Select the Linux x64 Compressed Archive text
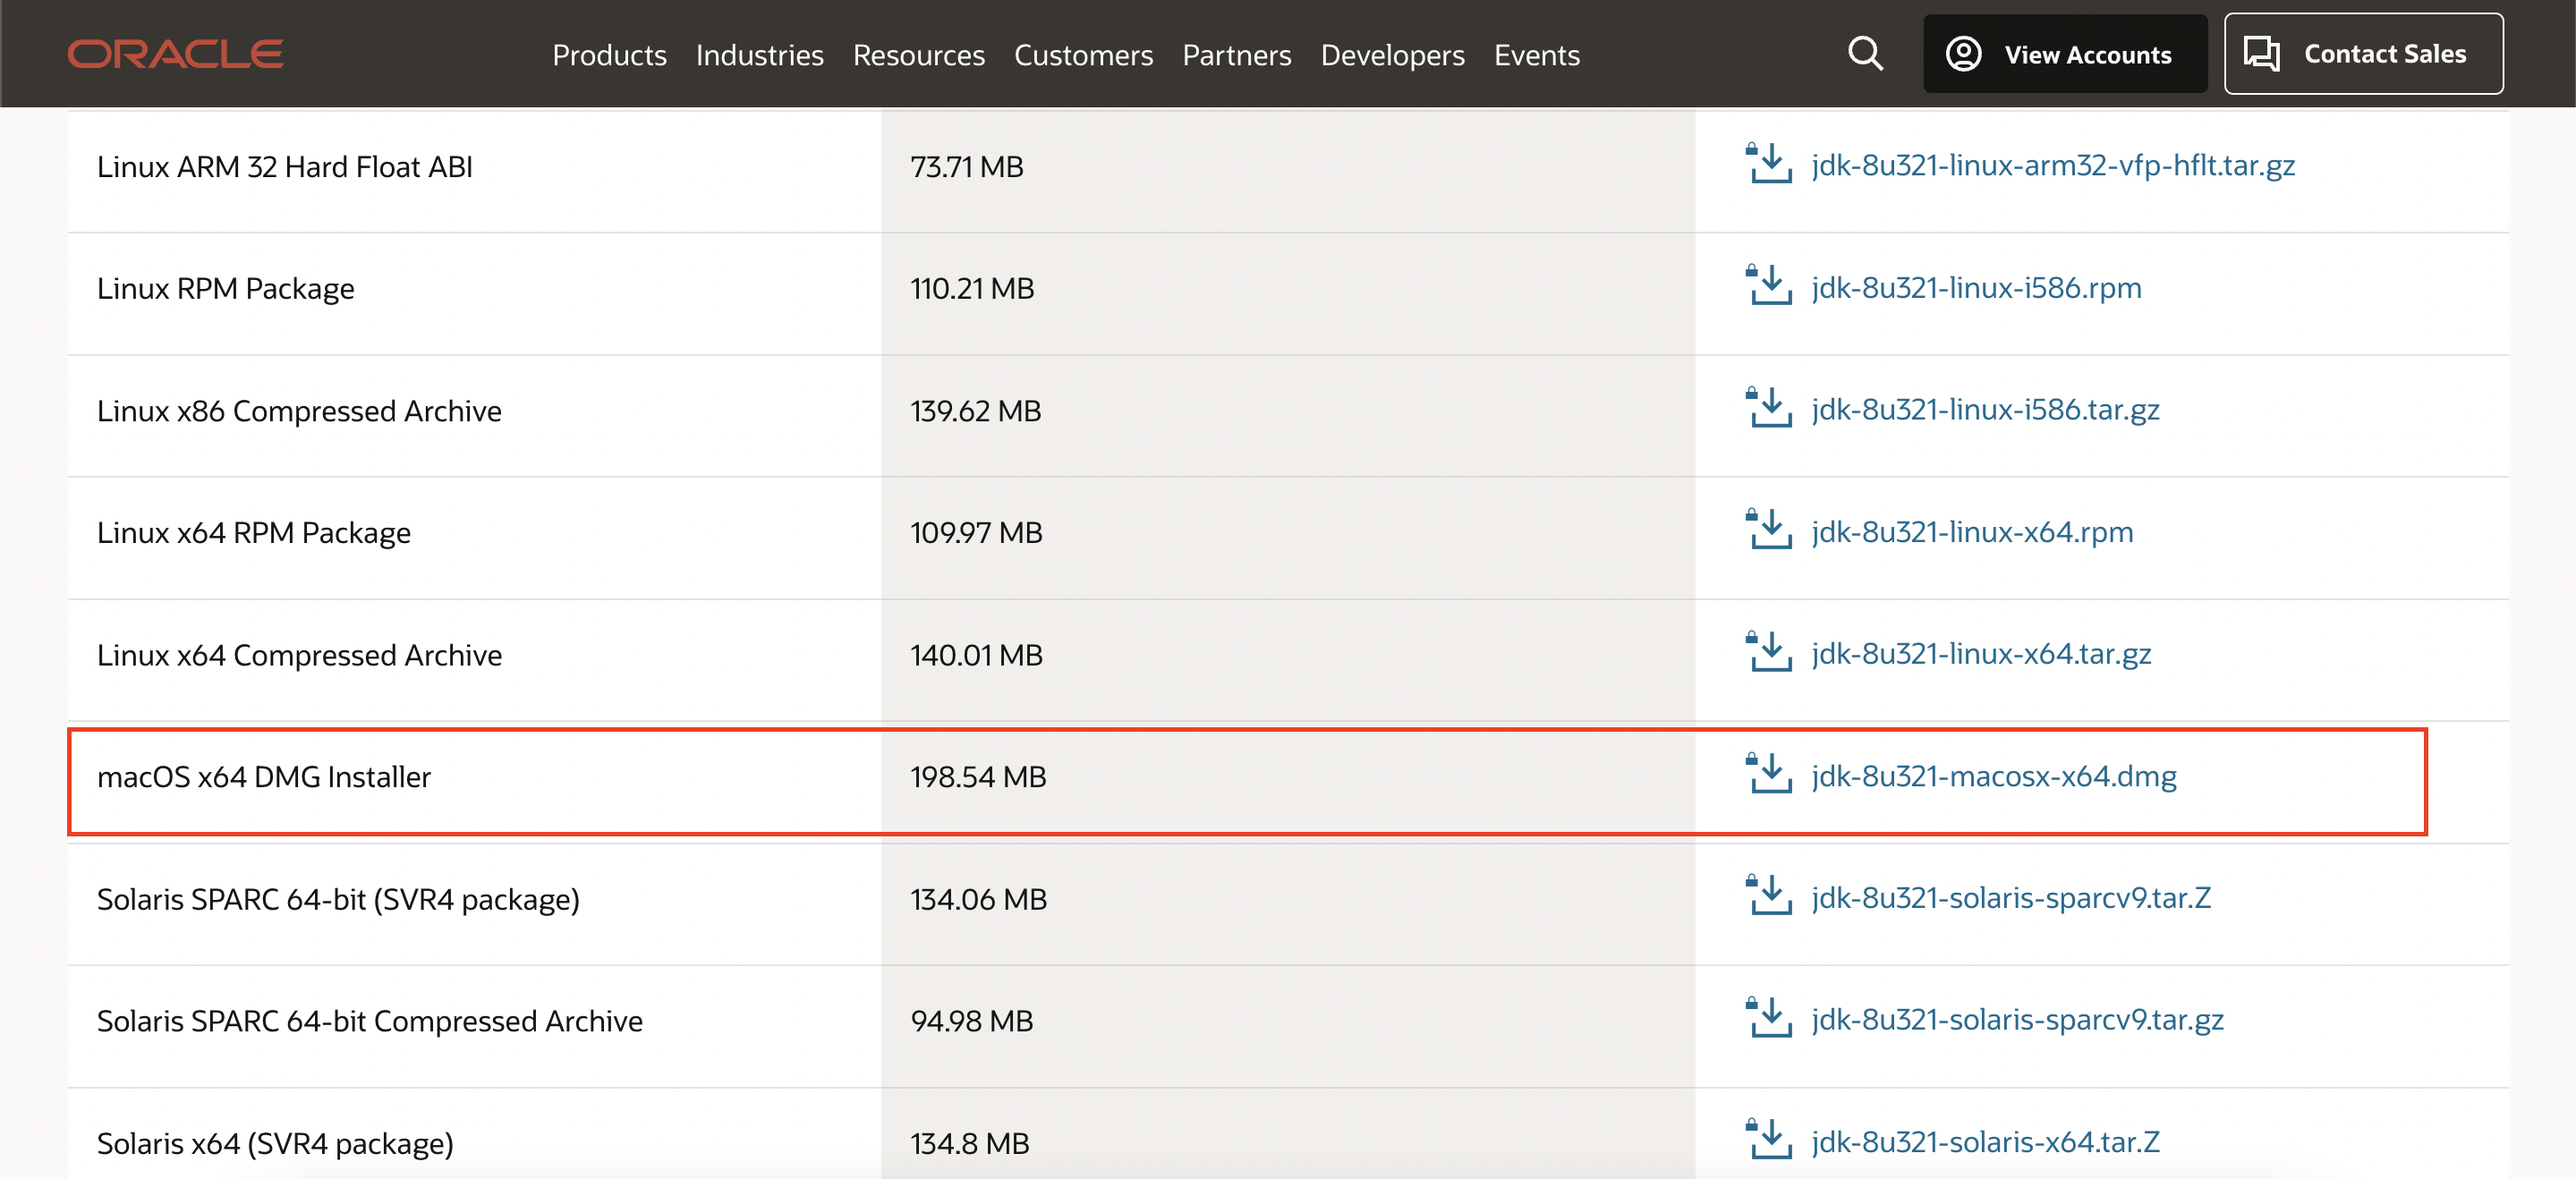2576x1179 pixels. pos(299,655)
